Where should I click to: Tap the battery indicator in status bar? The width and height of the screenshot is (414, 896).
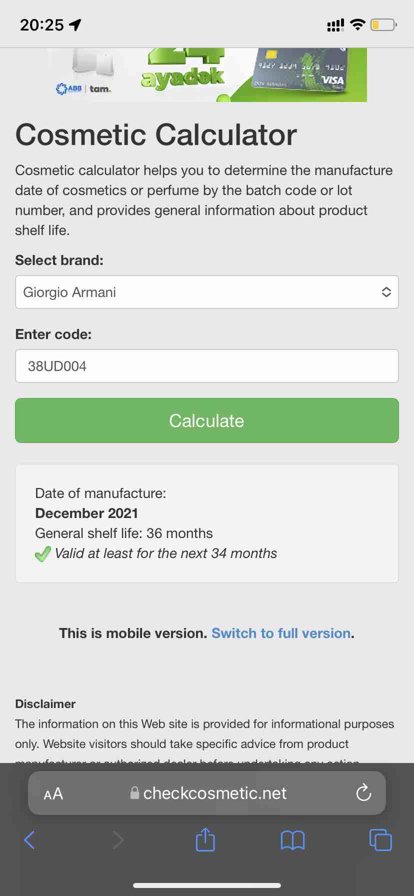pyautogui.click(x=383, y=25)
